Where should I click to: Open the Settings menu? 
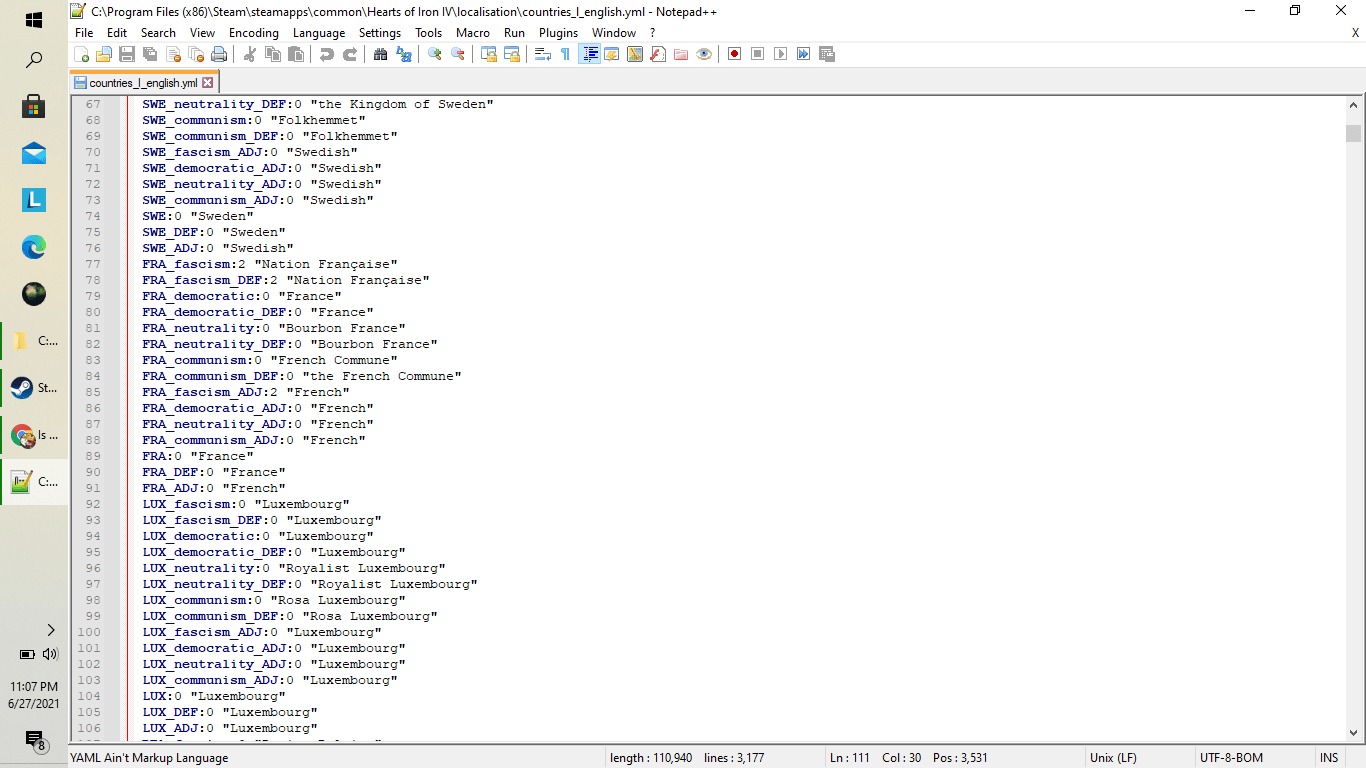[x=380, y=33]
